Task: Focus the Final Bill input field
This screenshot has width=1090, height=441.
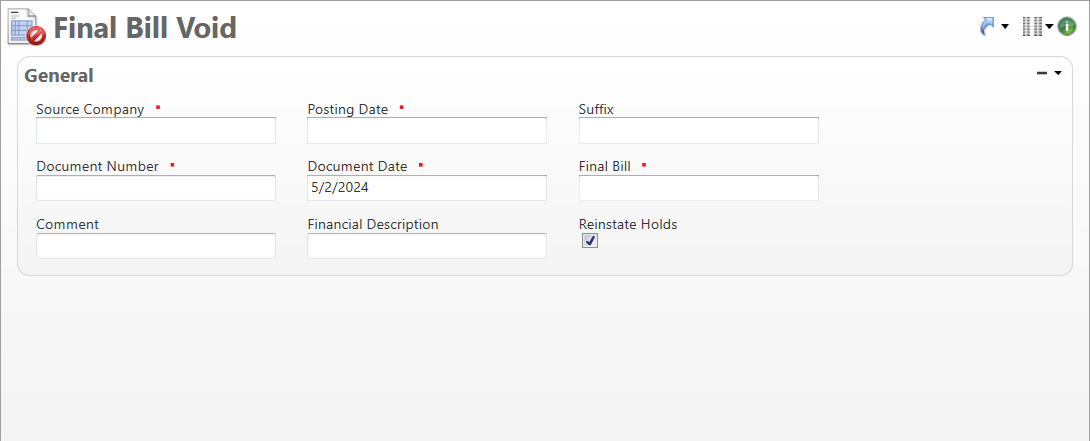Action: click(x=698, y=188)
